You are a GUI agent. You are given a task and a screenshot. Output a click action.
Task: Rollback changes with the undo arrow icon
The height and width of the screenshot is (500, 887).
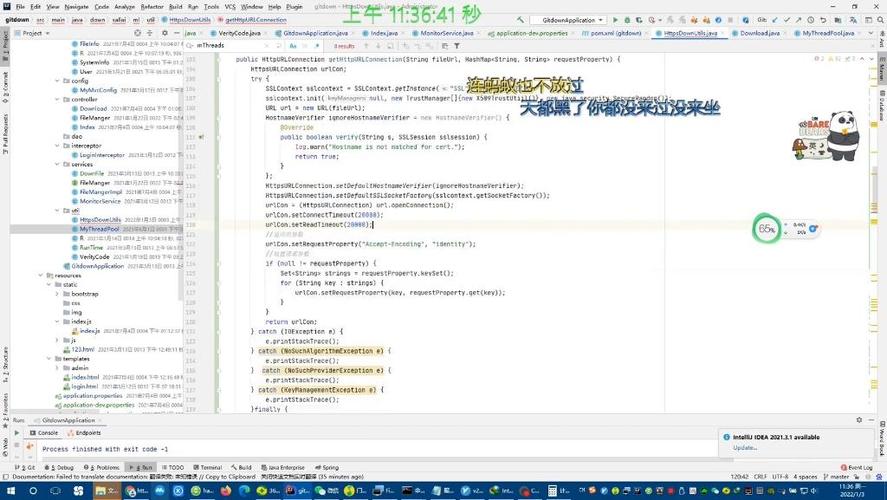[823, 20]
